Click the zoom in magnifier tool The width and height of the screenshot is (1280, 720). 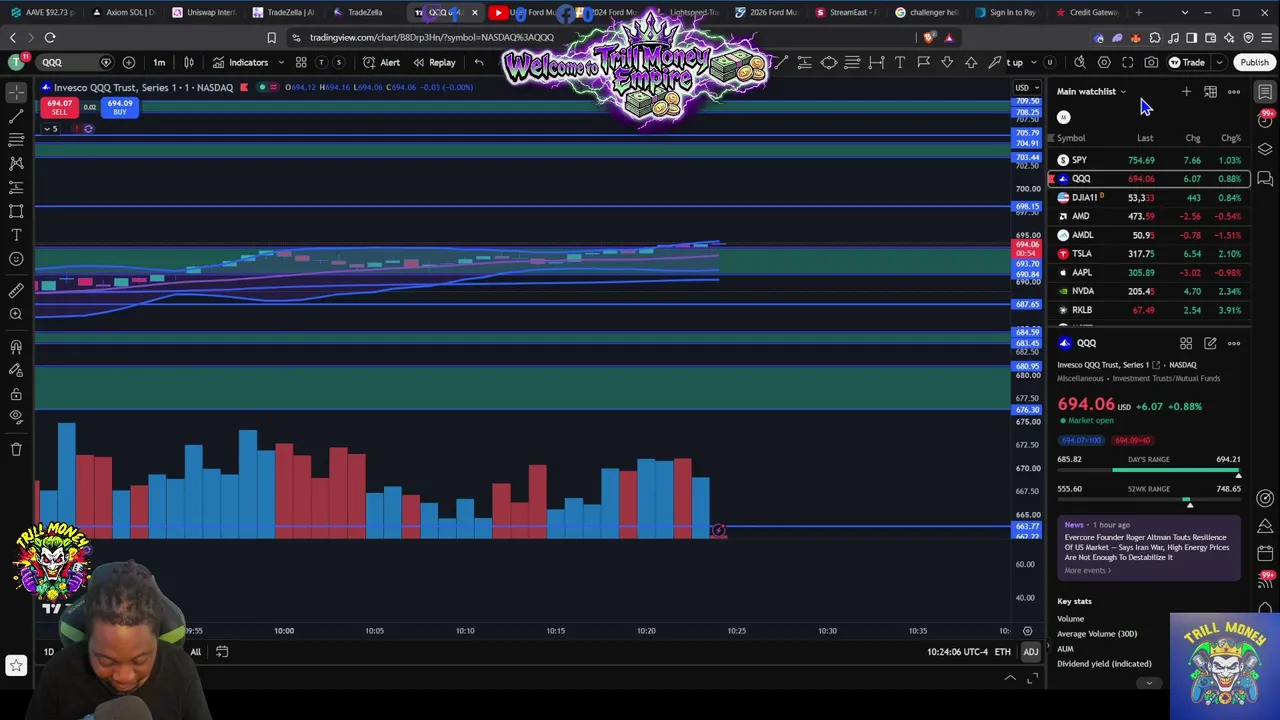[16, 314]
